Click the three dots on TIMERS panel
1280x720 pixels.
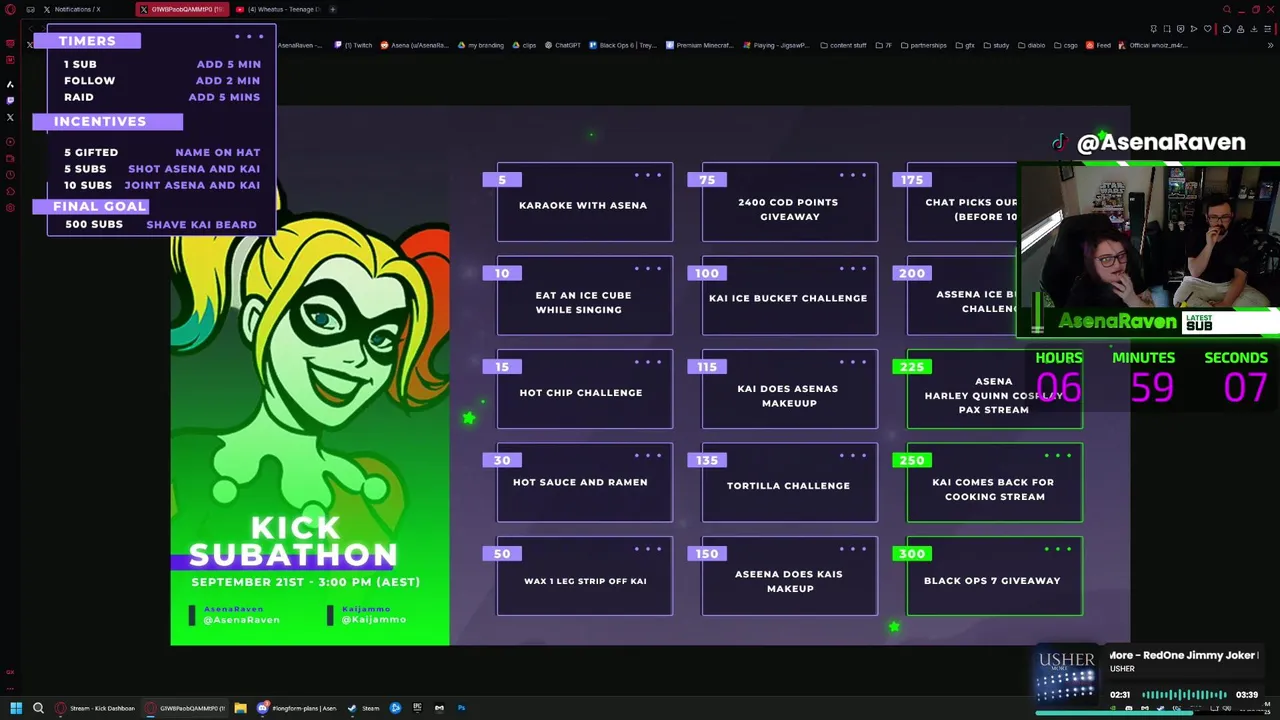click(x=248, y=37)
